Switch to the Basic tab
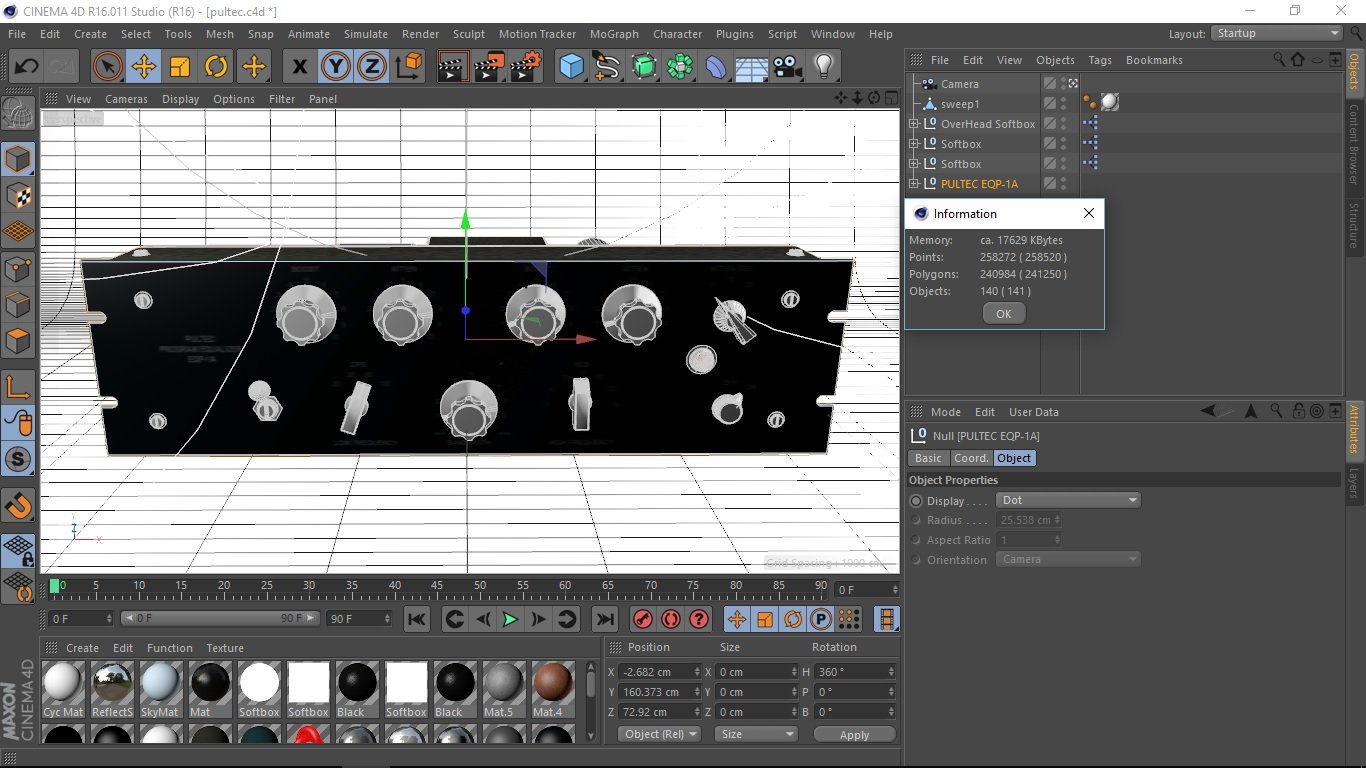Image resolution: width=1366 pixels, height=768 pixels. point(928,458)
